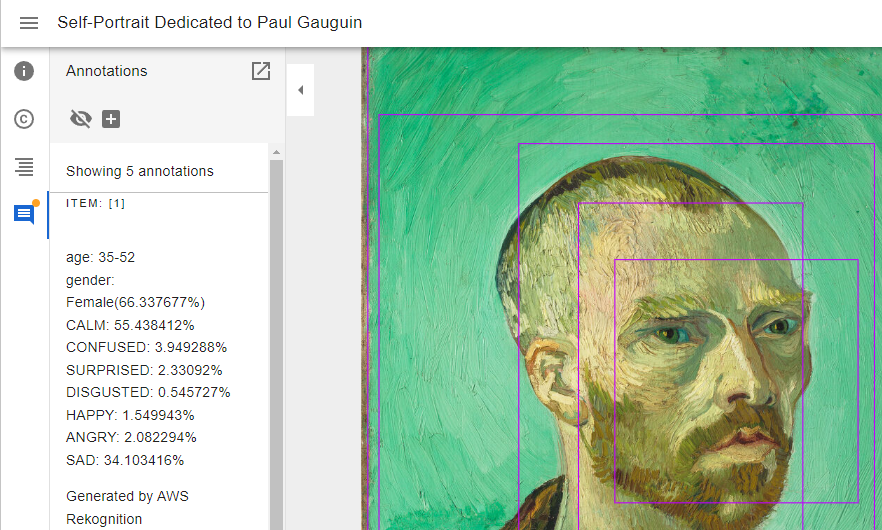Click the 'SURPRISED: 2.33092%' line
Image resolution: width=882 pixels, height=530 pixels.
point(144,370)
